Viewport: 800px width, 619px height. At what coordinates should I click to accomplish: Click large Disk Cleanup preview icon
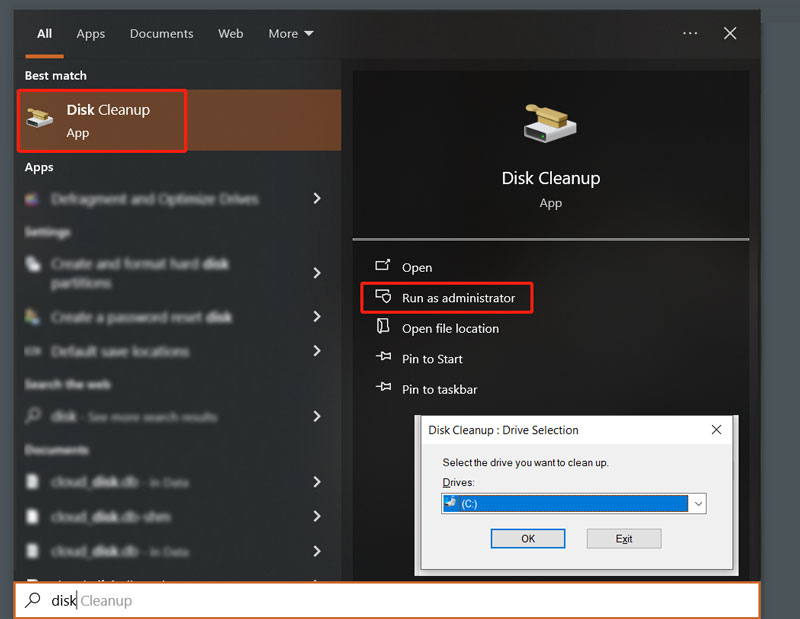550,123
